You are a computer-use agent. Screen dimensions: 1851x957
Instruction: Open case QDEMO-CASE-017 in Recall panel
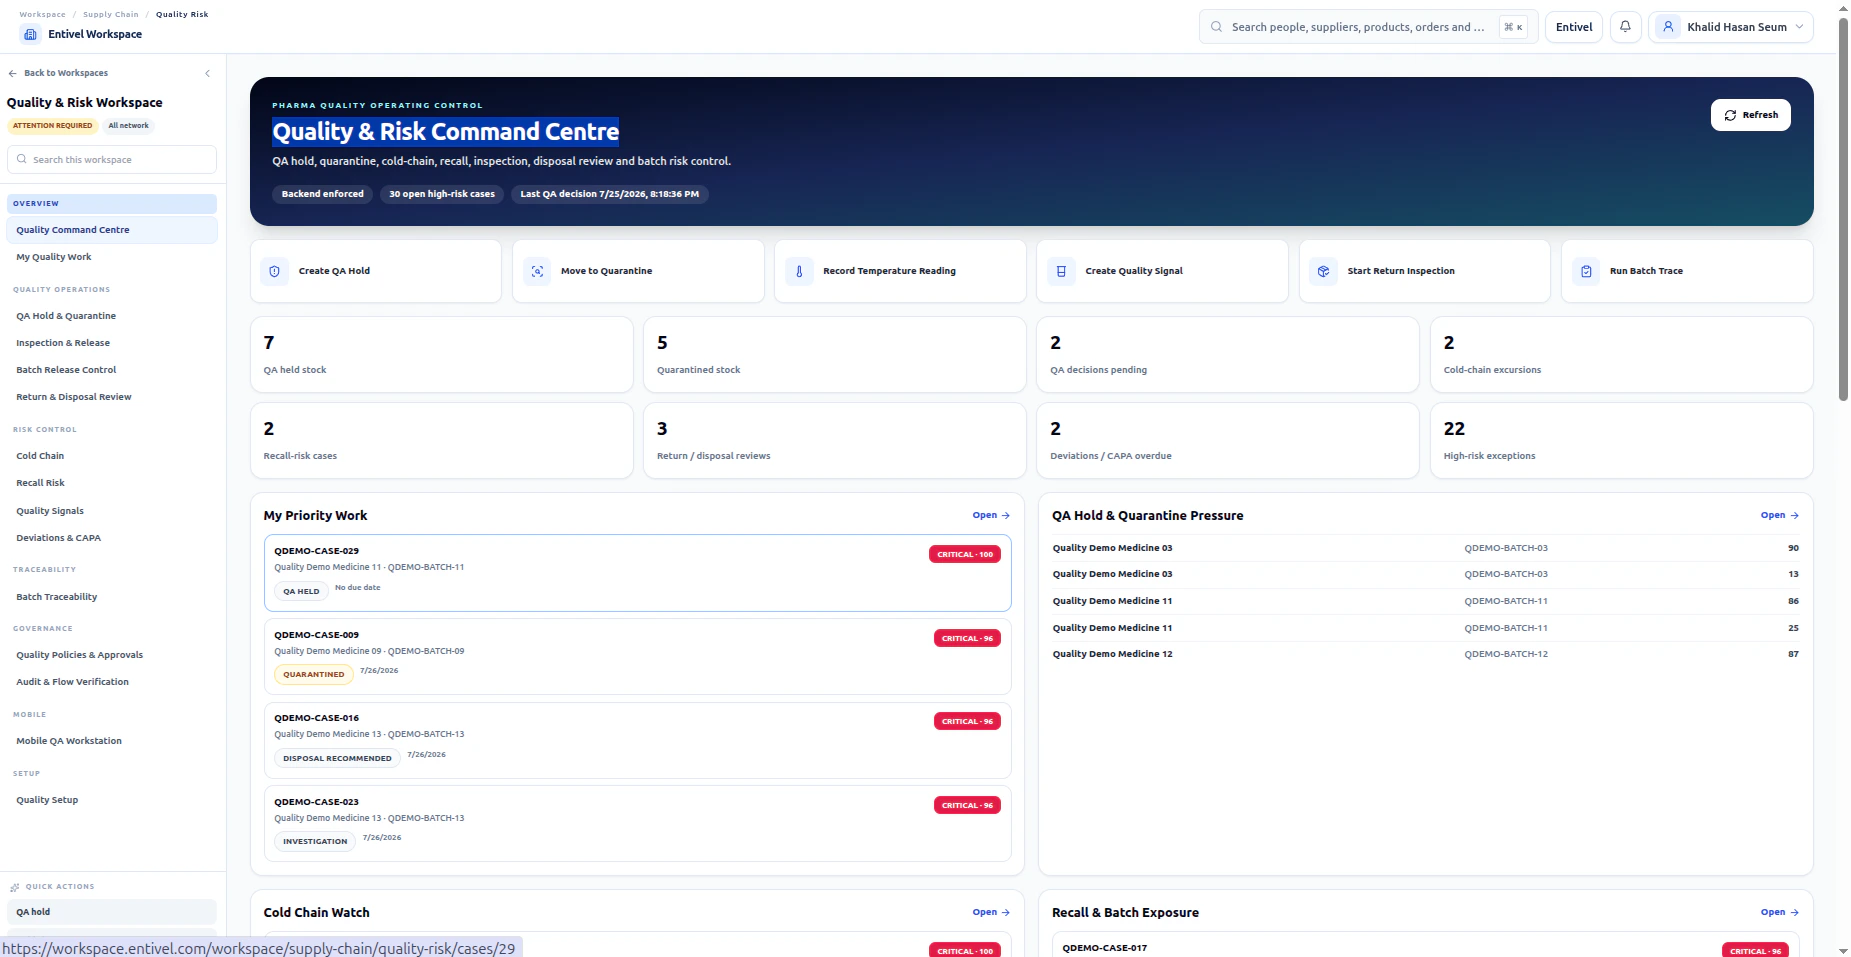[x=1425, y=945]
